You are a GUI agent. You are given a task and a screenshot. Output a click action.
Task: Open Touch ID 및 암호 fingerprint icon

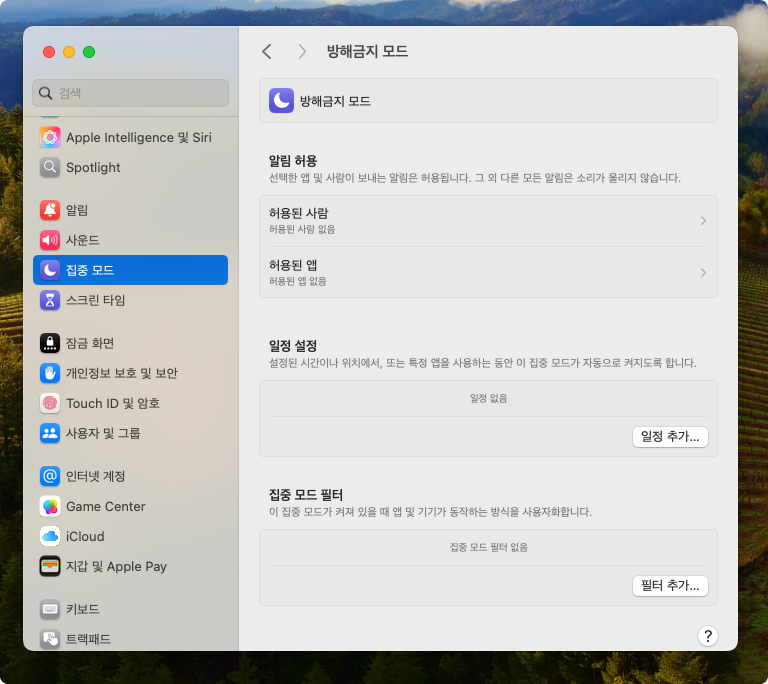click(49, 403)
